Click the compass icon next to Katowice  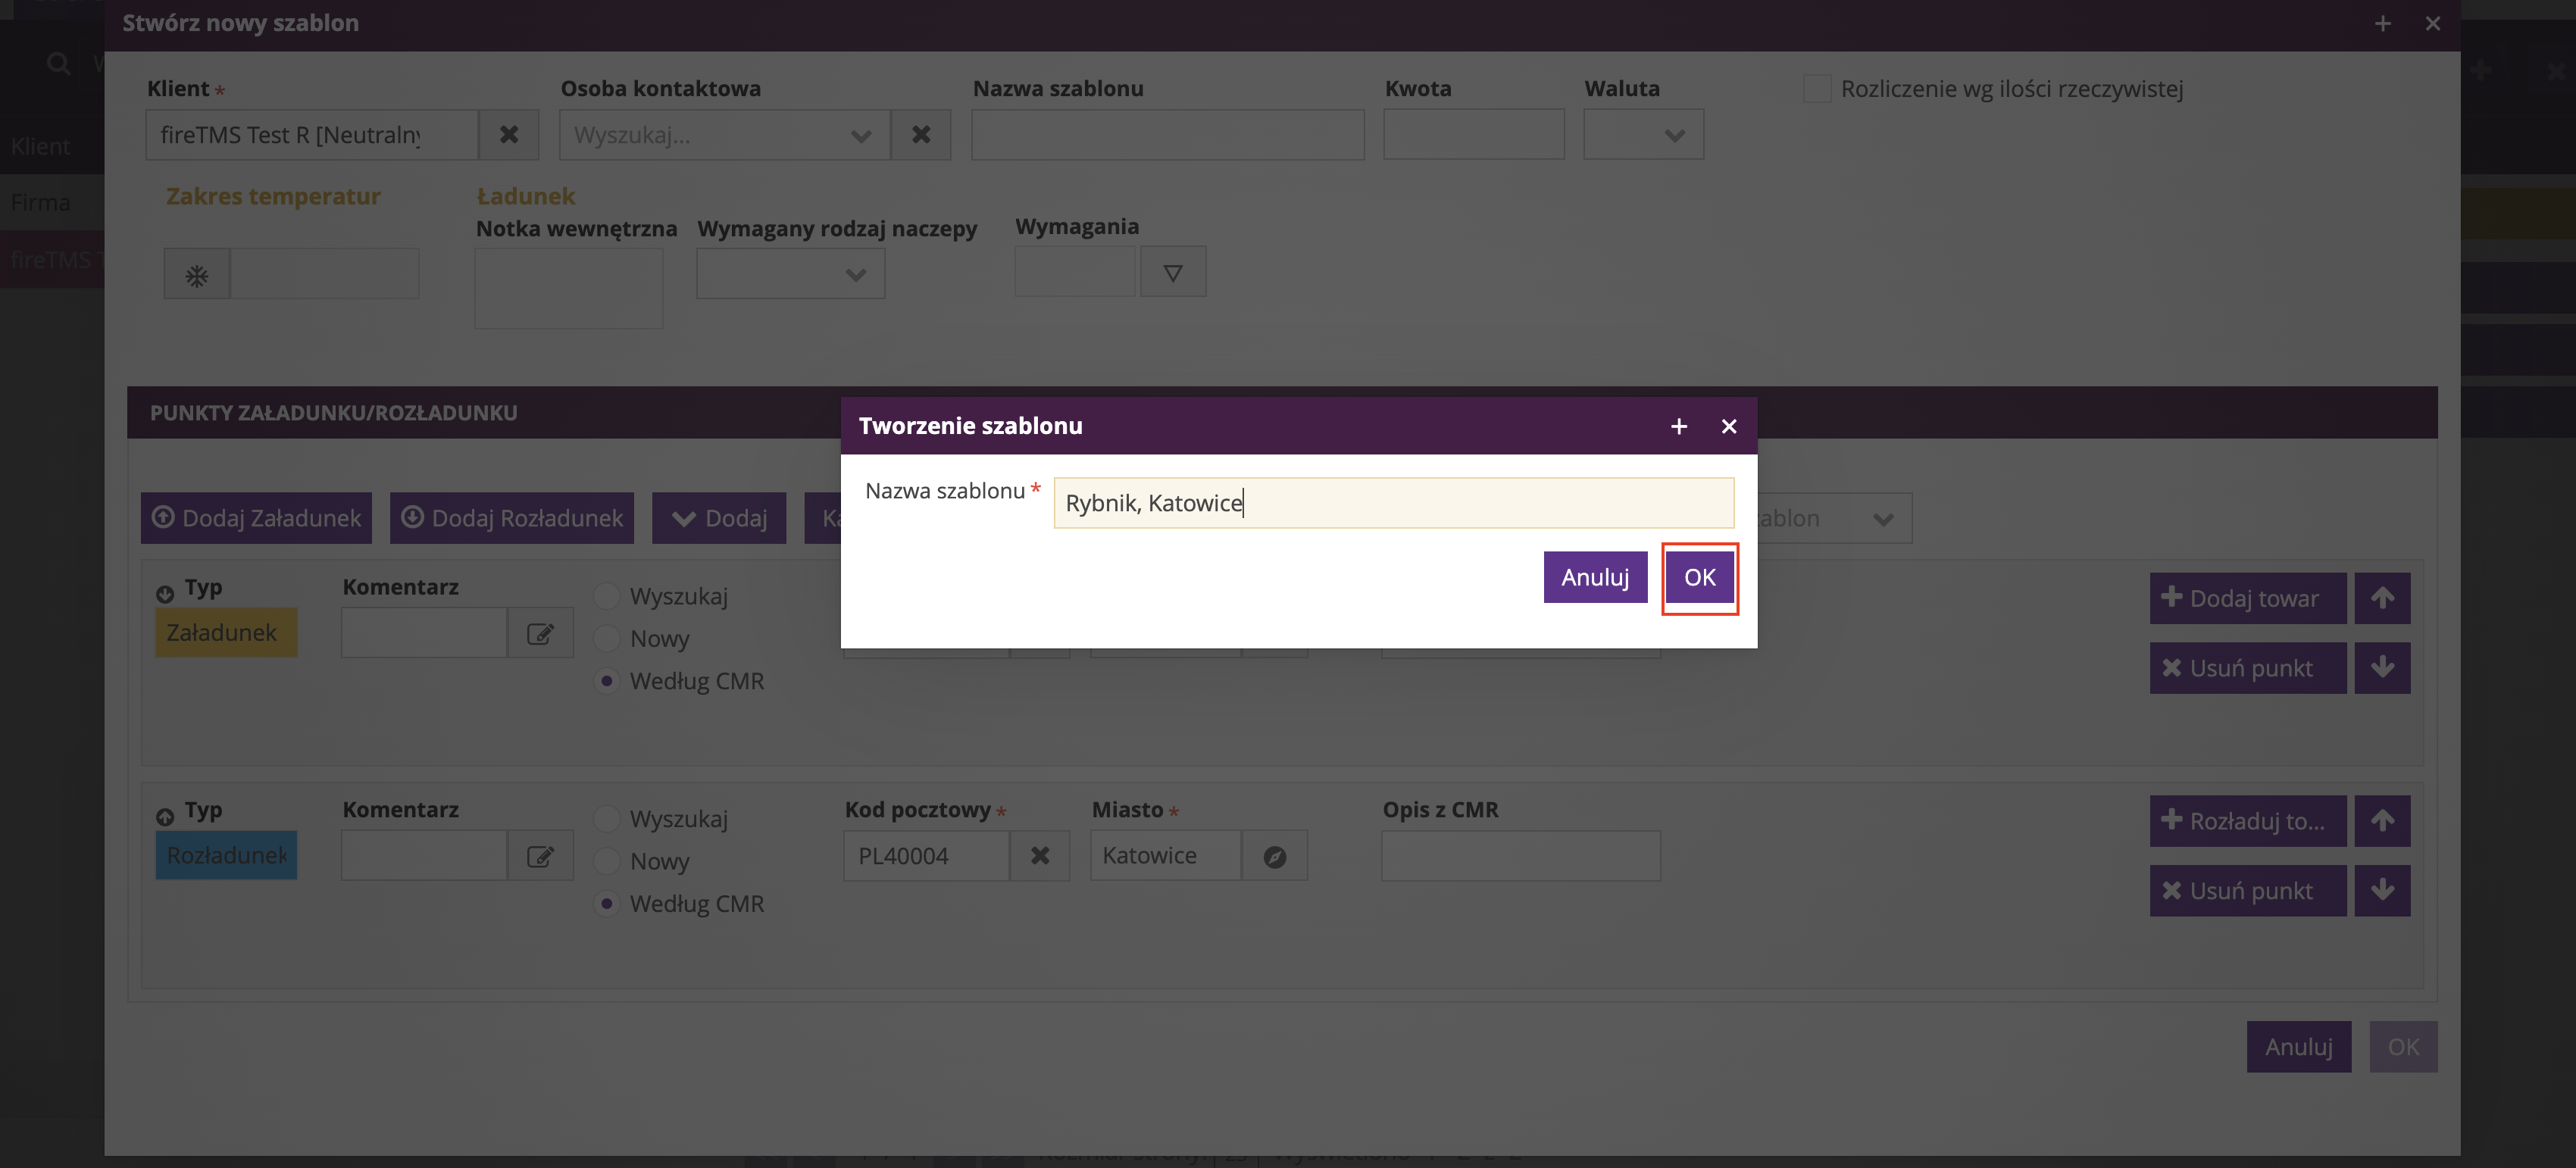(x=1274, y=856)
